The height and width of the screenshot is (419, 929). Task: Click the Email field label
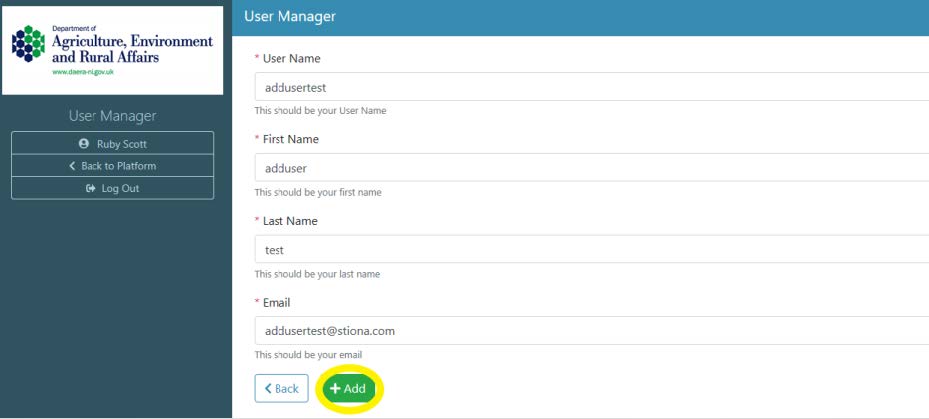click(277, 302)
